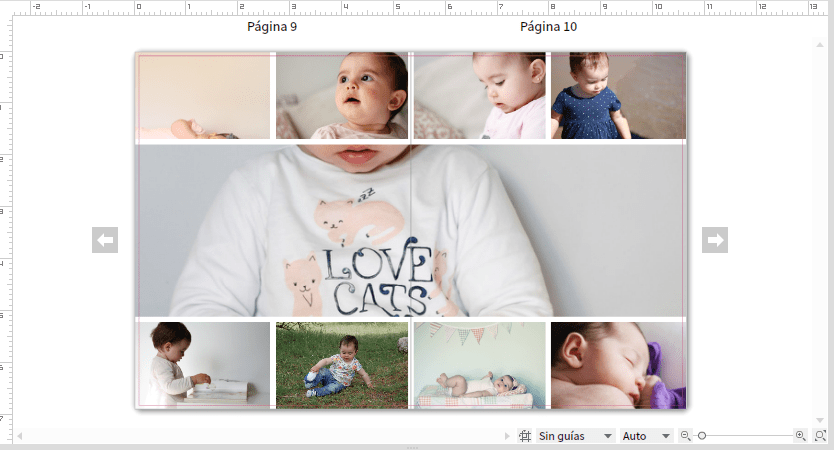This screenshot has height=450, width=834.
Task: Select the baby looking up photo
Action: coord(342,96)
